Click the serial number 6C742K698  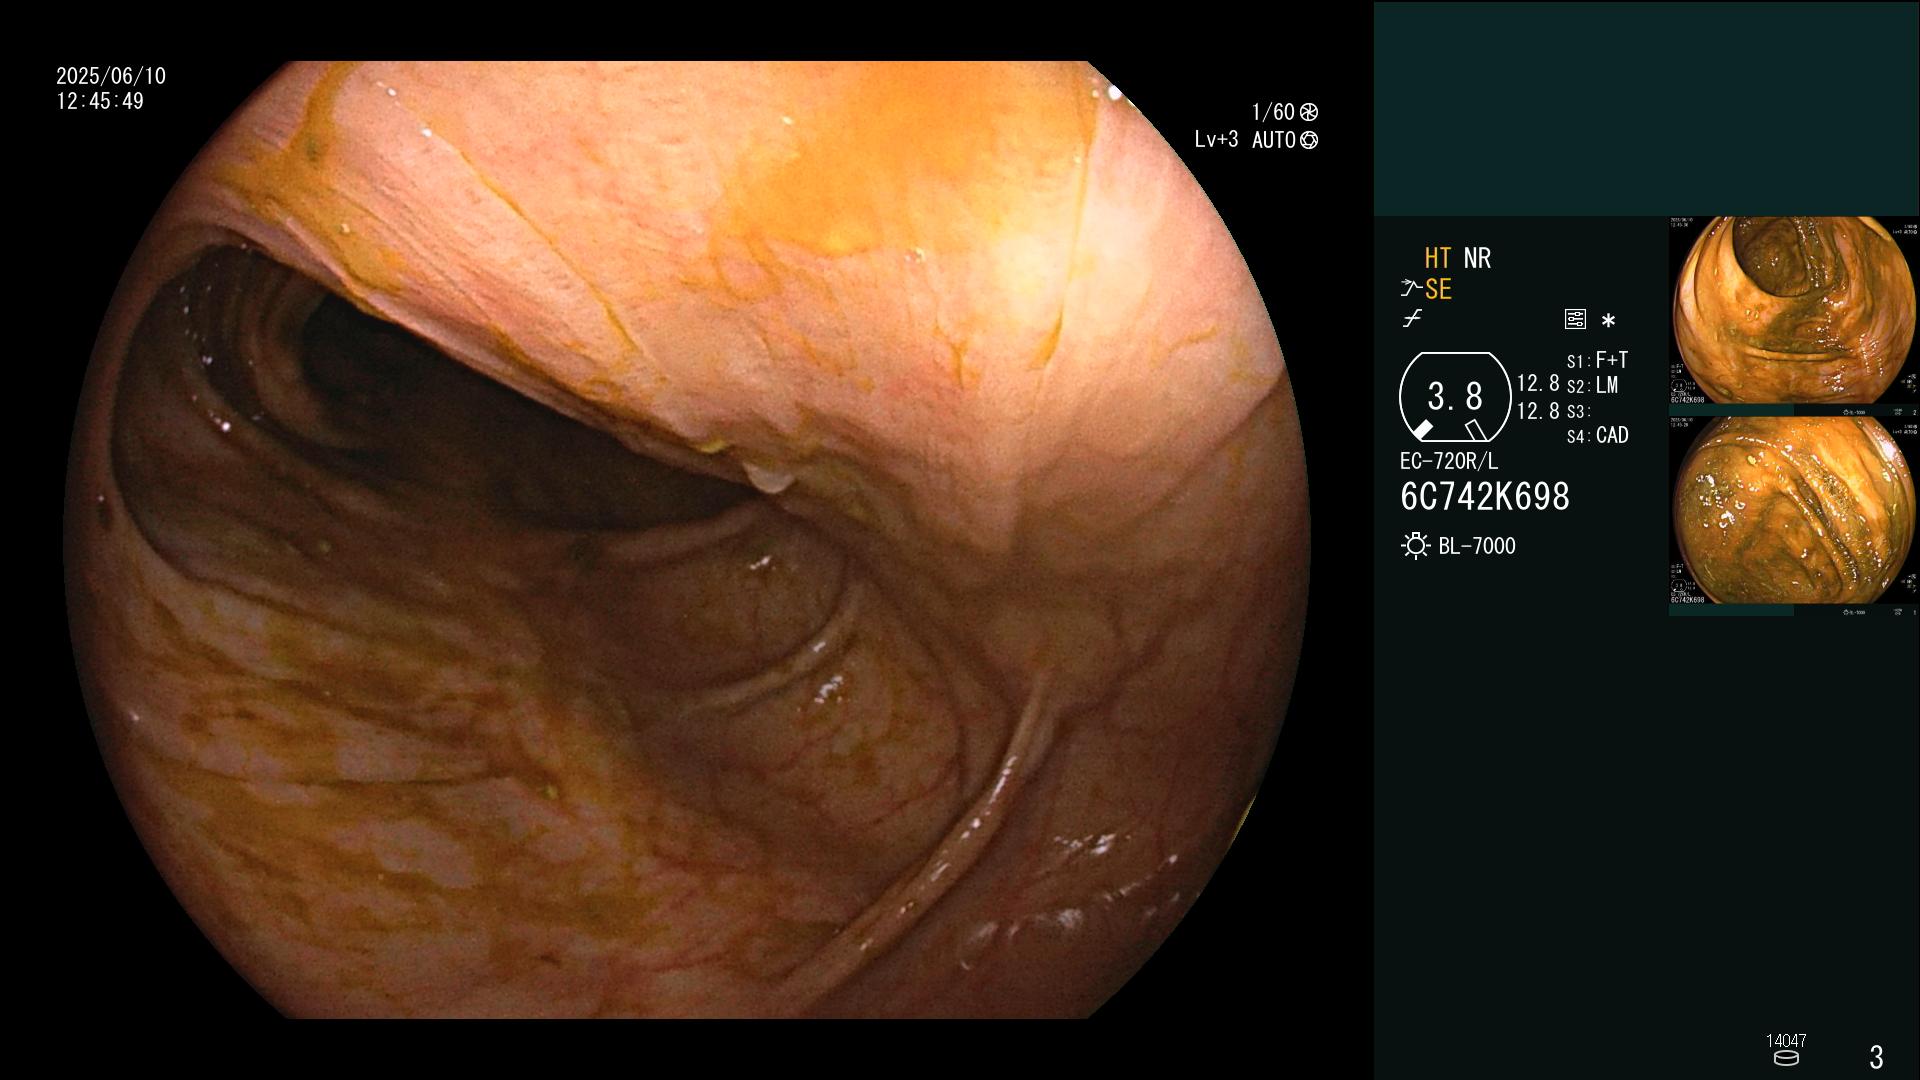pyautogui.click(x=1485, y=497)
